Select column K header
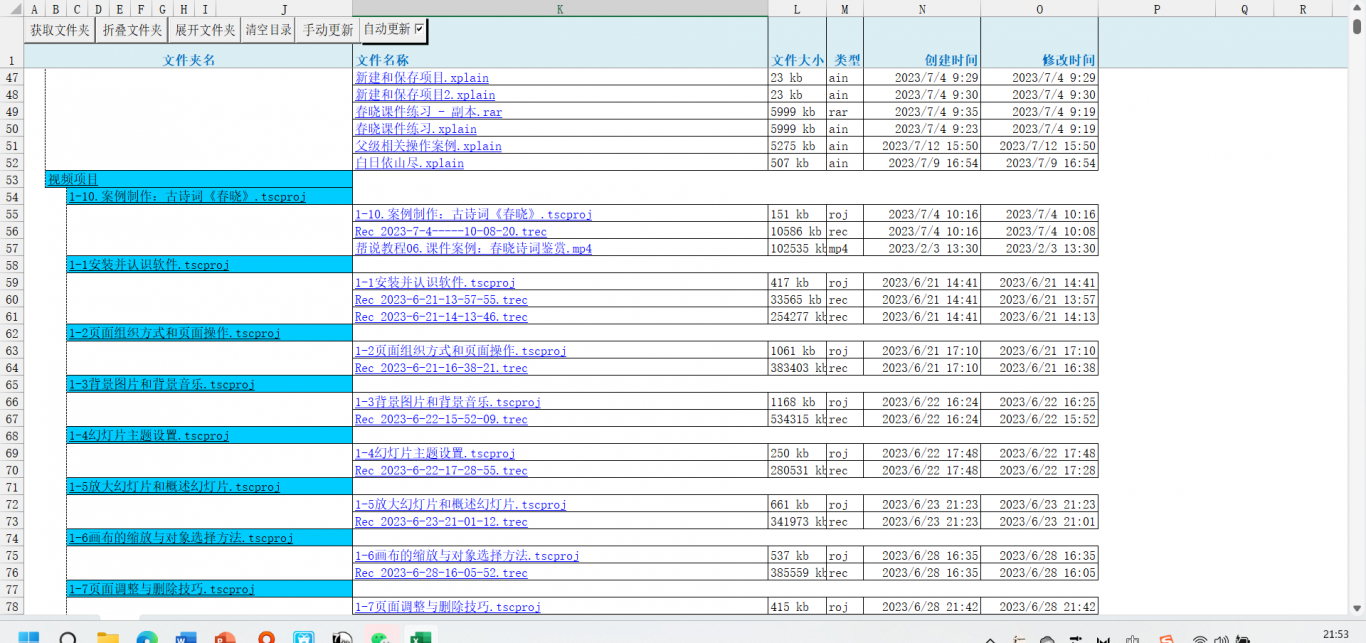 (559, 9)
